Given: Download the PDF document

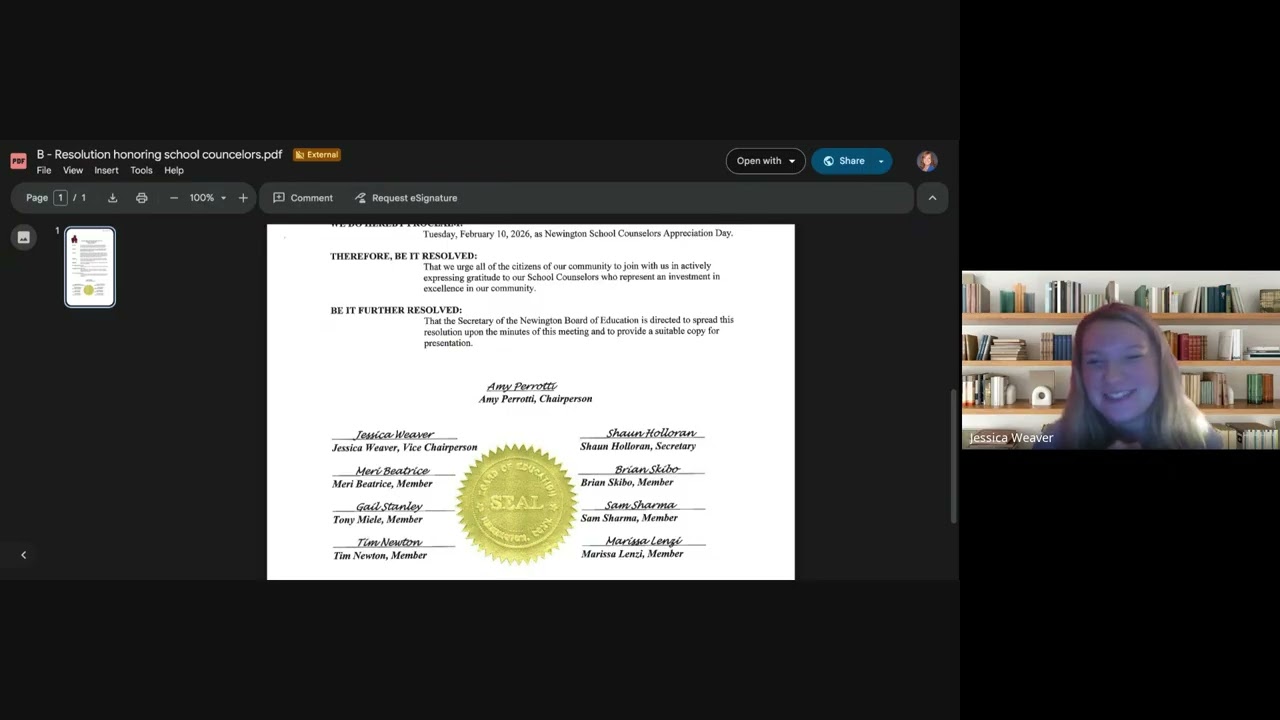Looking at the screenshot, I should point(112,198).
